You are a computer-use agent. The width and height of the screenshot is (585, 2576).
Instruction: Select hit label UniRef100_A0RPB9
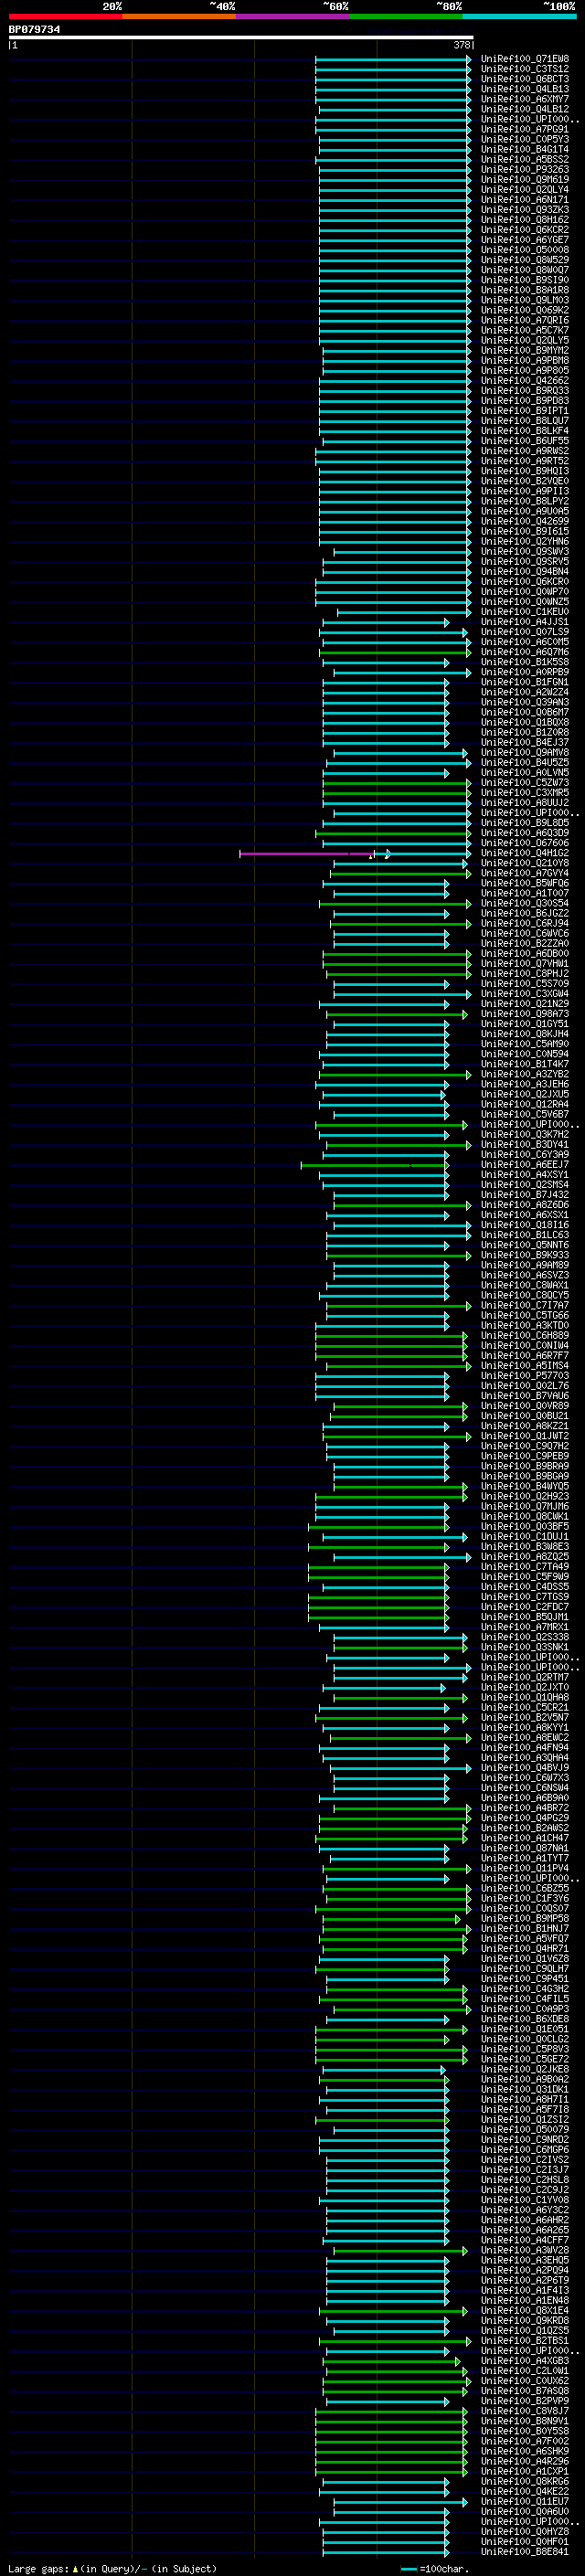pos(525,672)
